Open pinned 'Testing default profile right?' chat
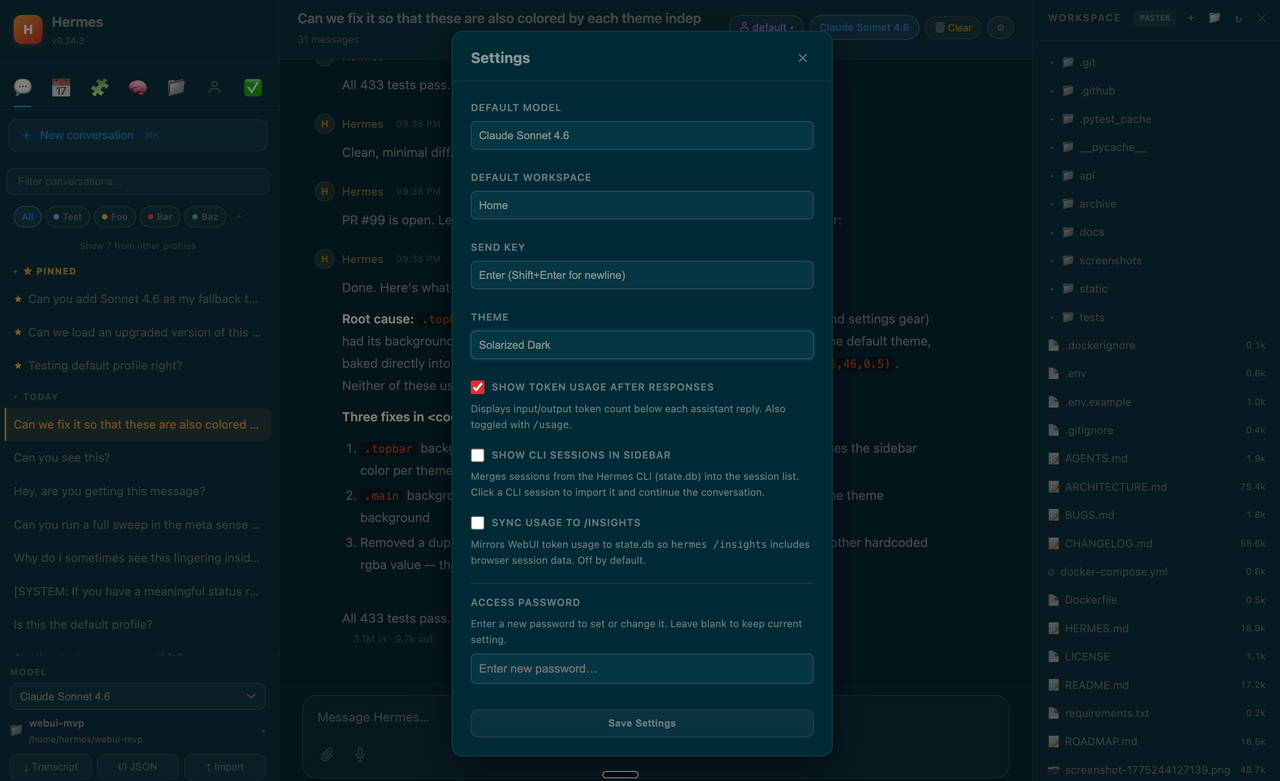Screen dimensions: 1280x781 (138, 366)
